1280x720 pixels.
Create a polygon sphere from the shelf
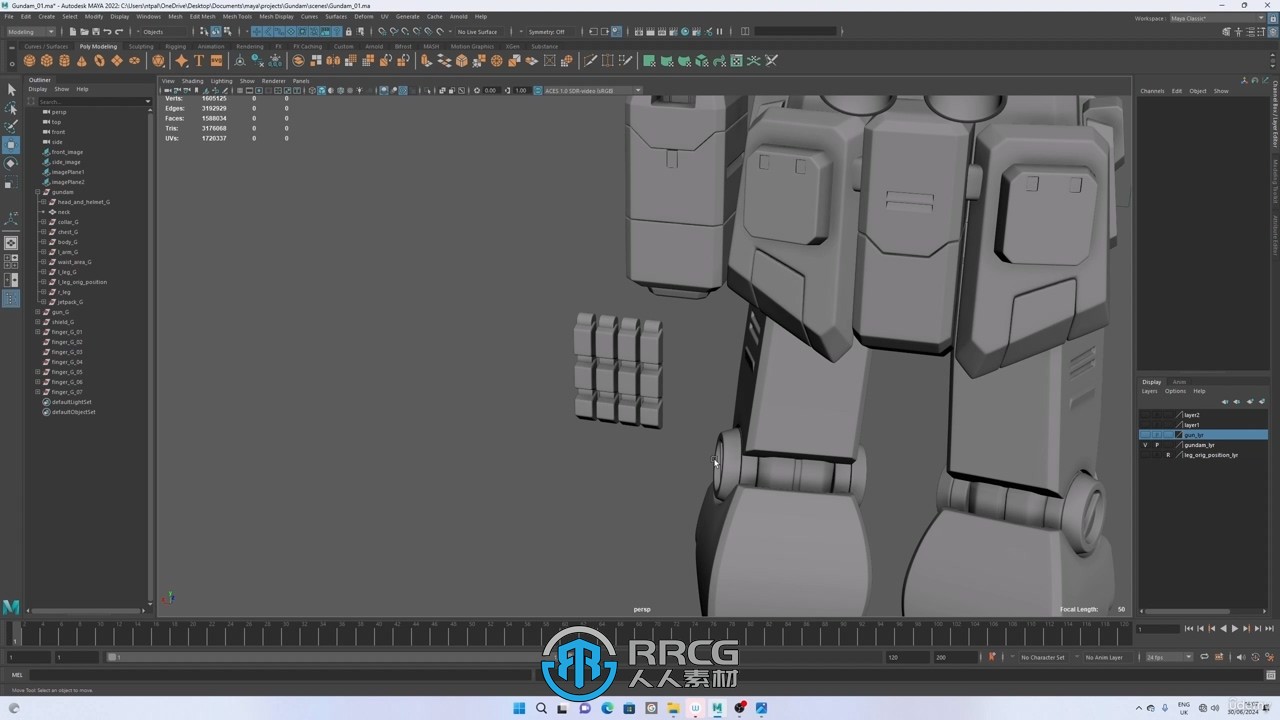coord(30,61)
